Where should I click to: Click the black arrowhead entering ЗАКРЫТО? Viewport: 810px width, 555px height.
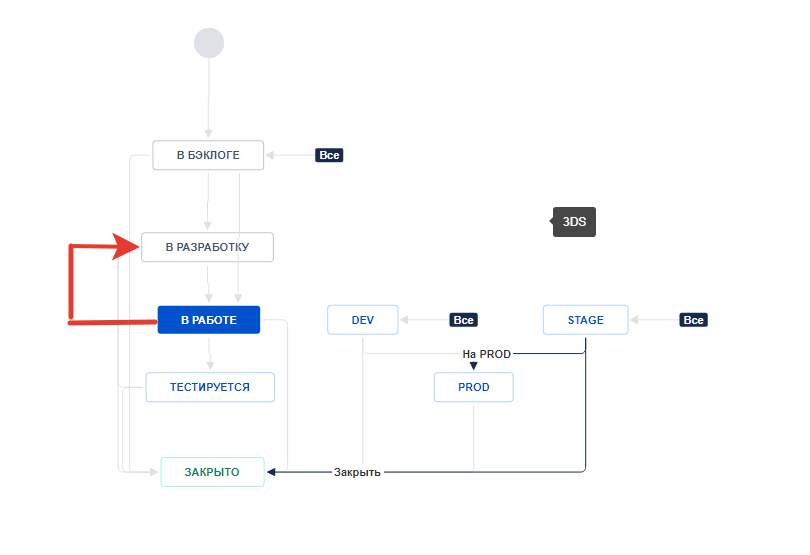pos(272,472)
